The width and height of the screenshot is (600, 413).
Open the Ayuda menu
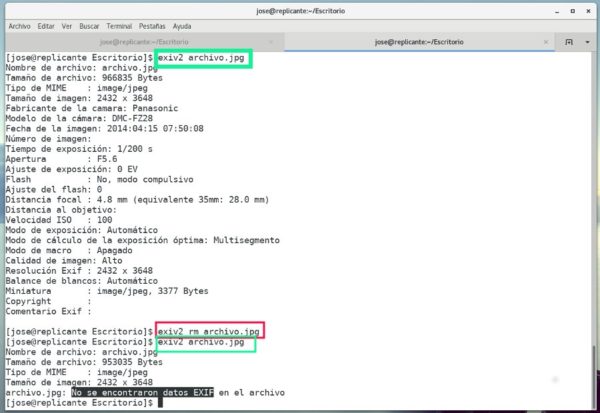[182, 26]
